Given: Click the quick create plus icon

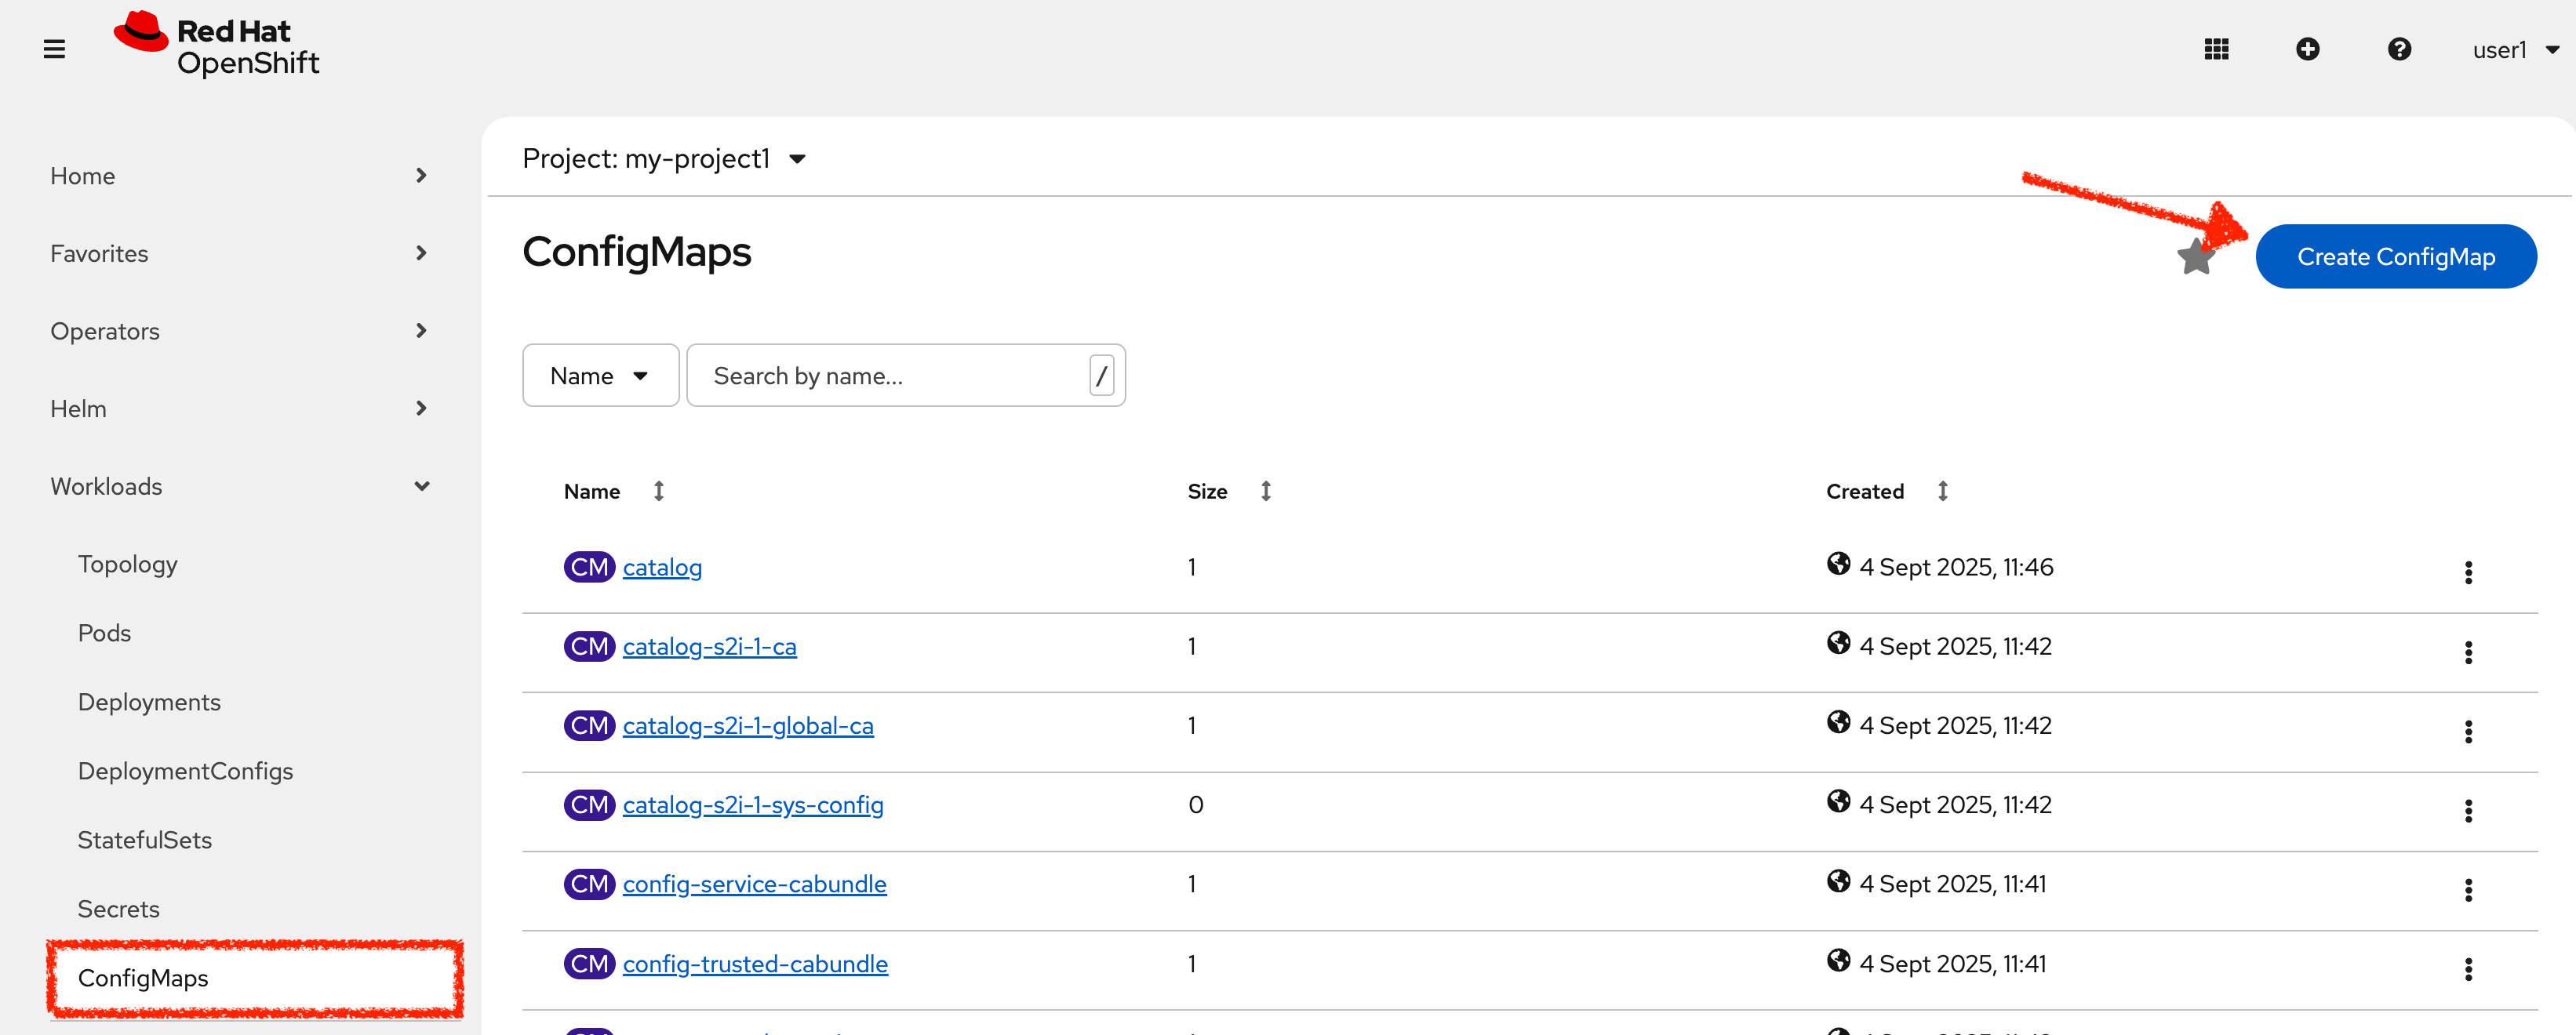Looking at the screenshot, I should click(x=2308, y=48).
